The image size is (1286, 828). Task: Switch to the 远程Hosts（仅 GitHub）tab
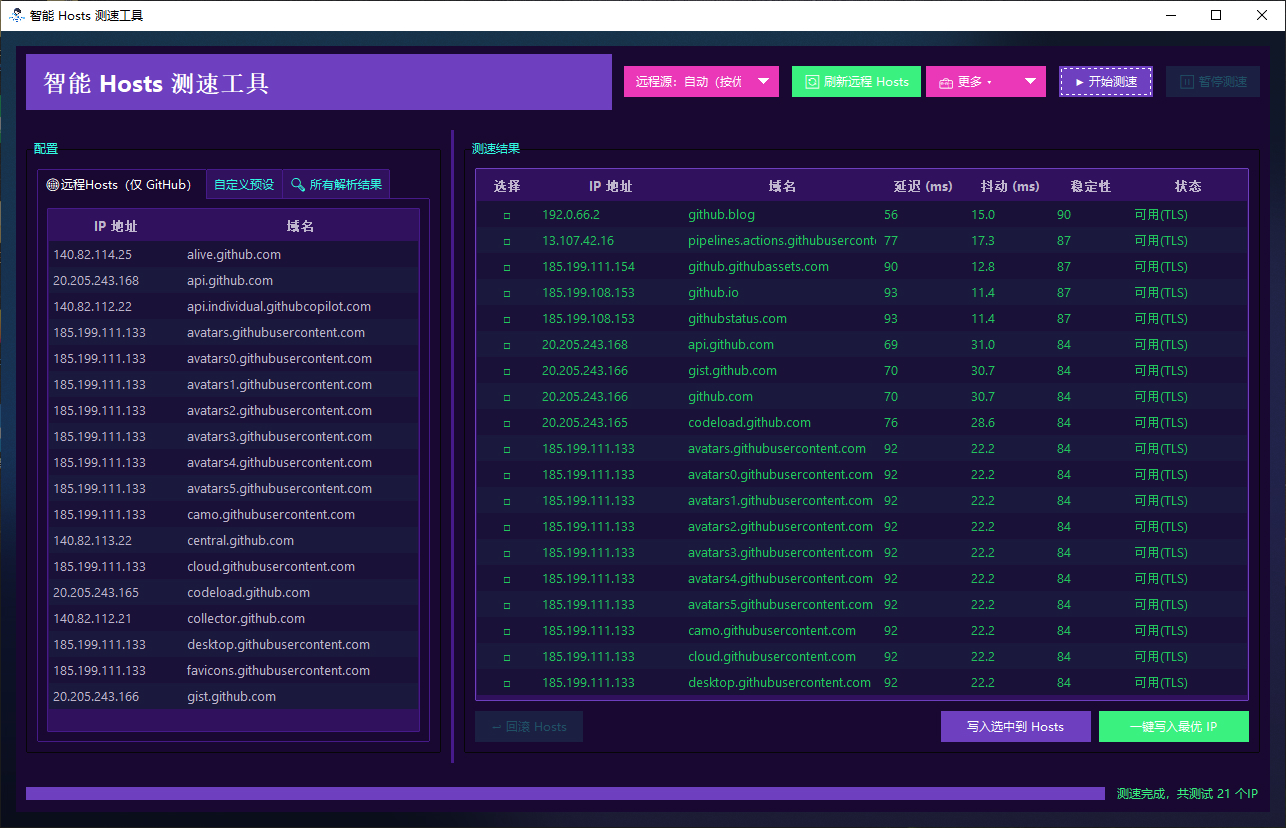pos(122,184)
